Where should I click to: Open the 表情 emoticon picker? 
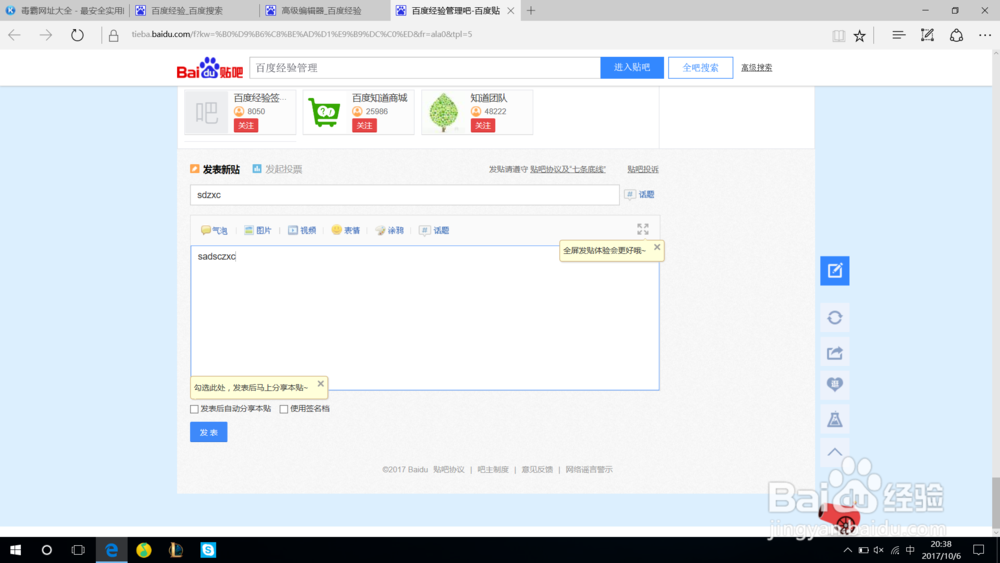click(346, 230)
